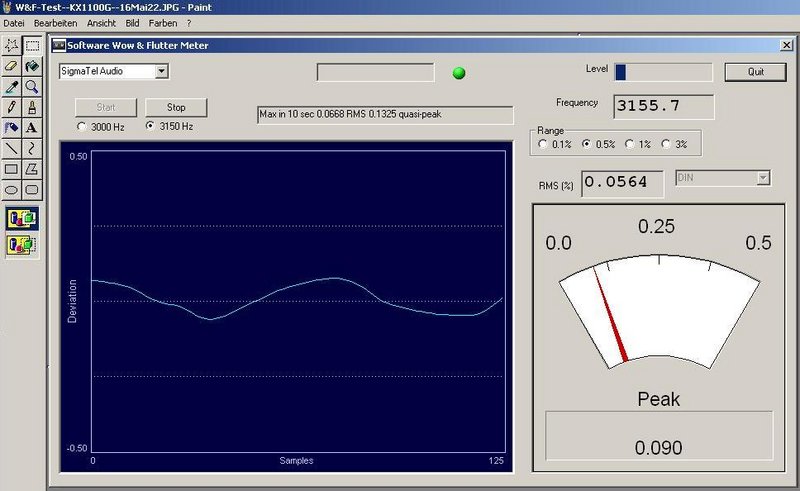Open the SigmaTel Audio device dropdown
Image resolution: width=800 pixels, height=491 pixels.
[162, 71]
